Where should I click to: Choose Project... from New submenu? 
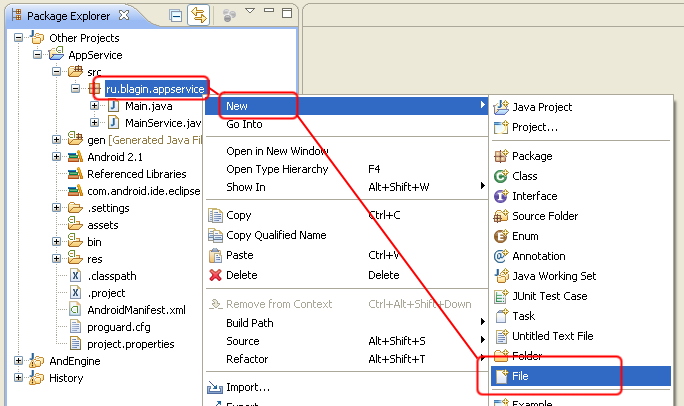pyautogui.click(x=581, y=127)
